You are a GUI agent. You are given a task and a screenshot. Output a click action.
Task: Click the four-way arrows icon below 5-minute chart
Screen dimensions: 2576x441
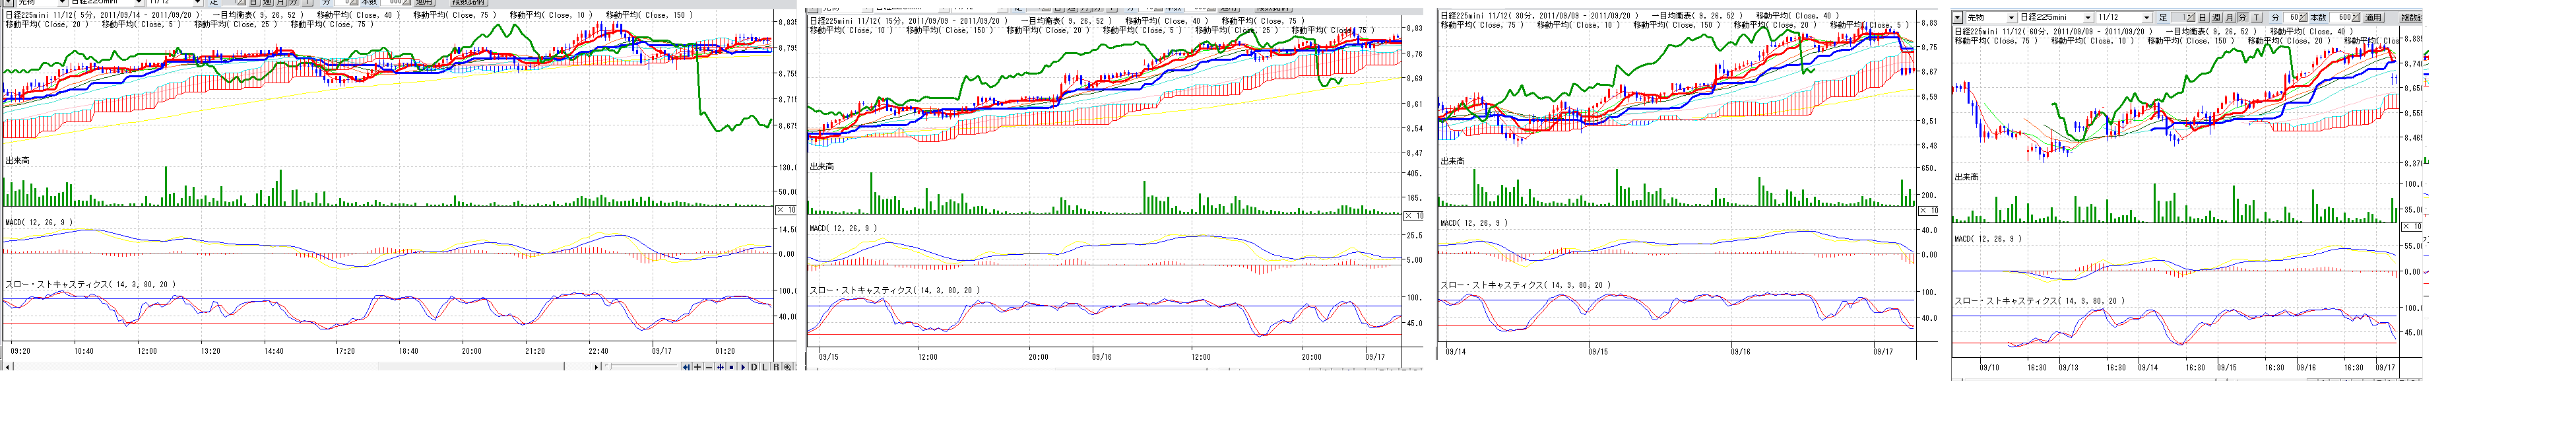point(721,368)
